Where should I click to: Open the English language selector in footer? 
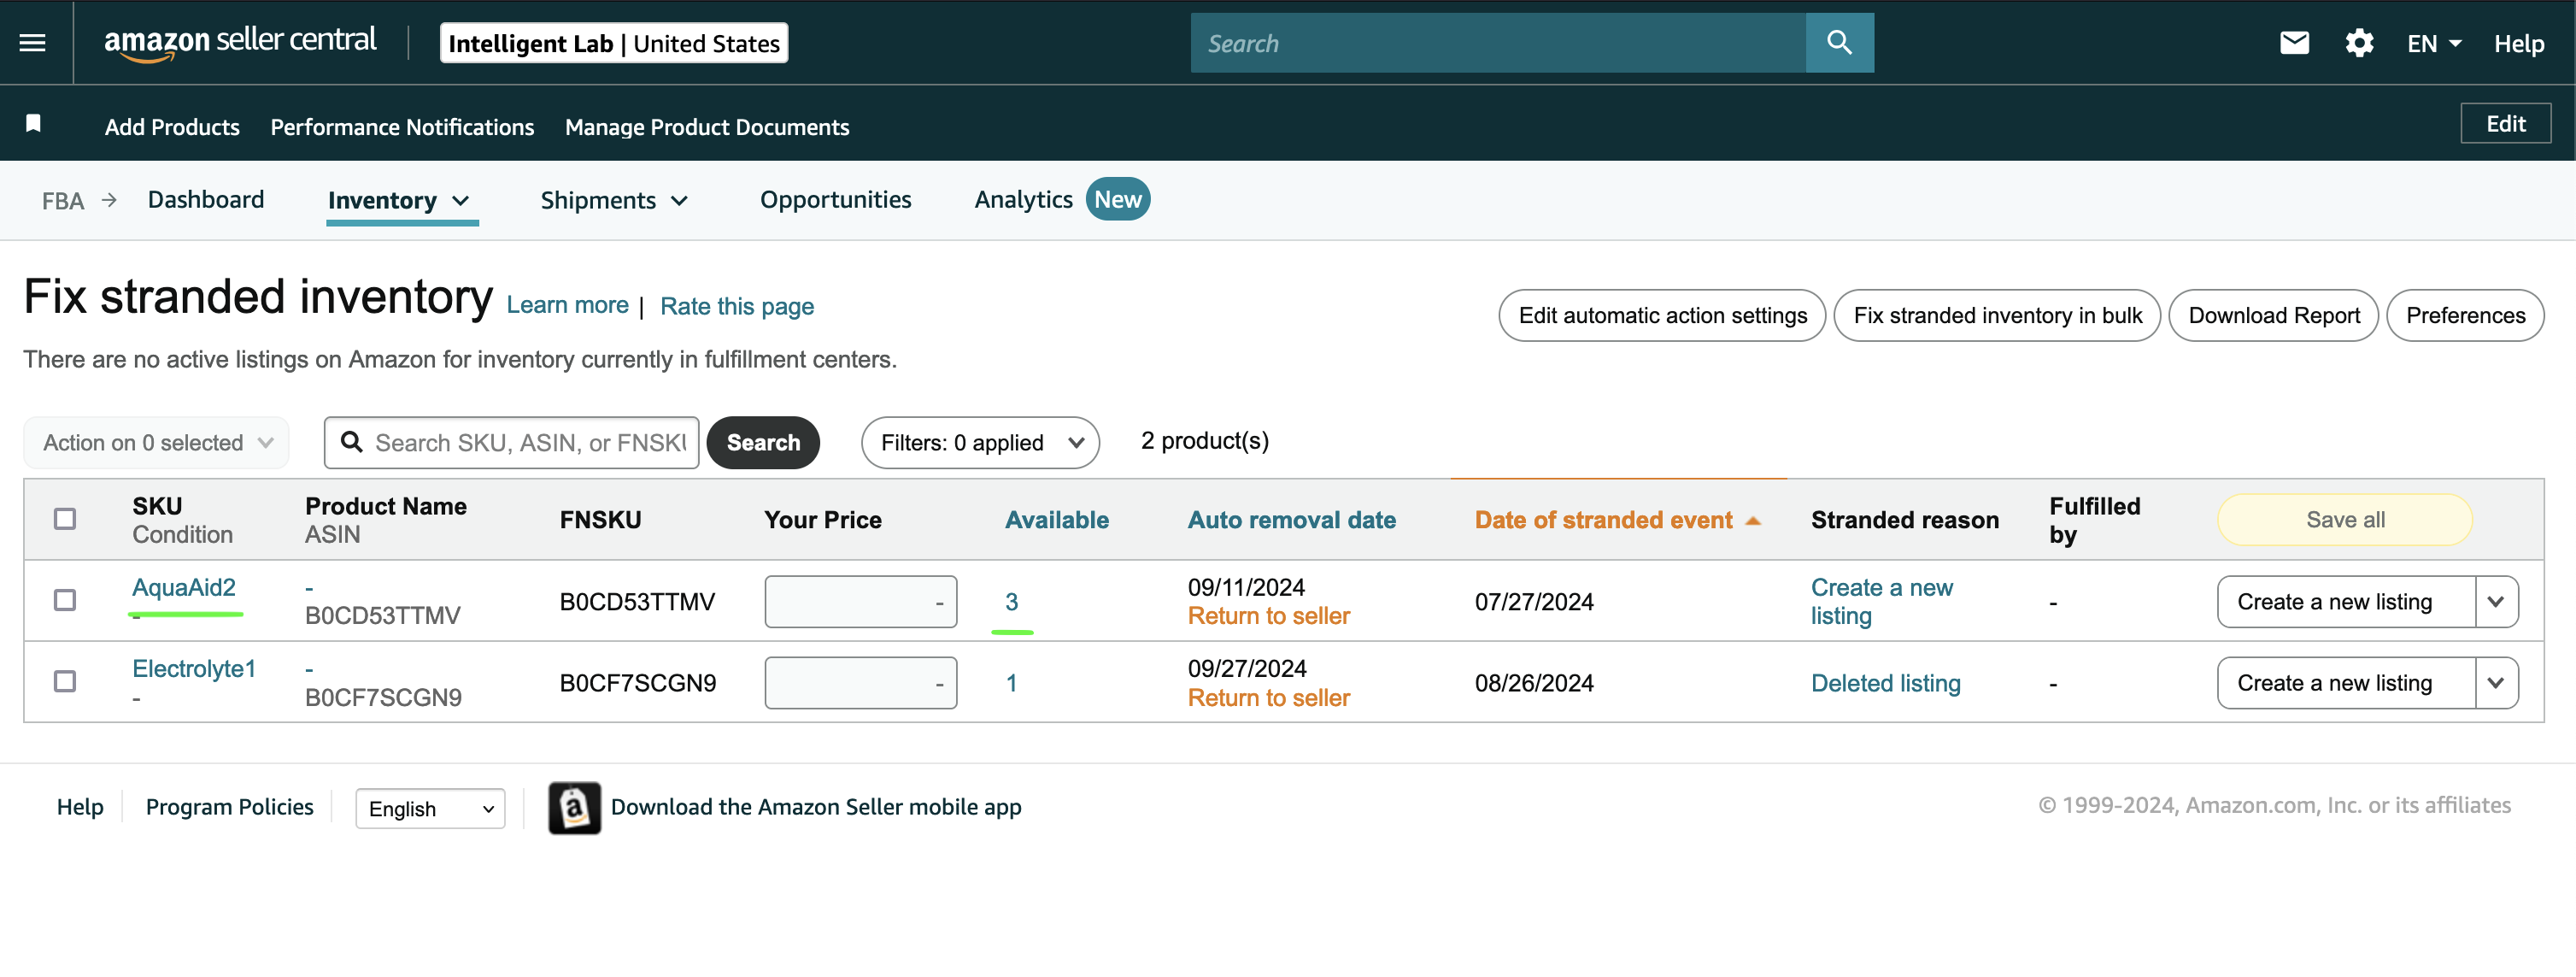coord(431,809)
